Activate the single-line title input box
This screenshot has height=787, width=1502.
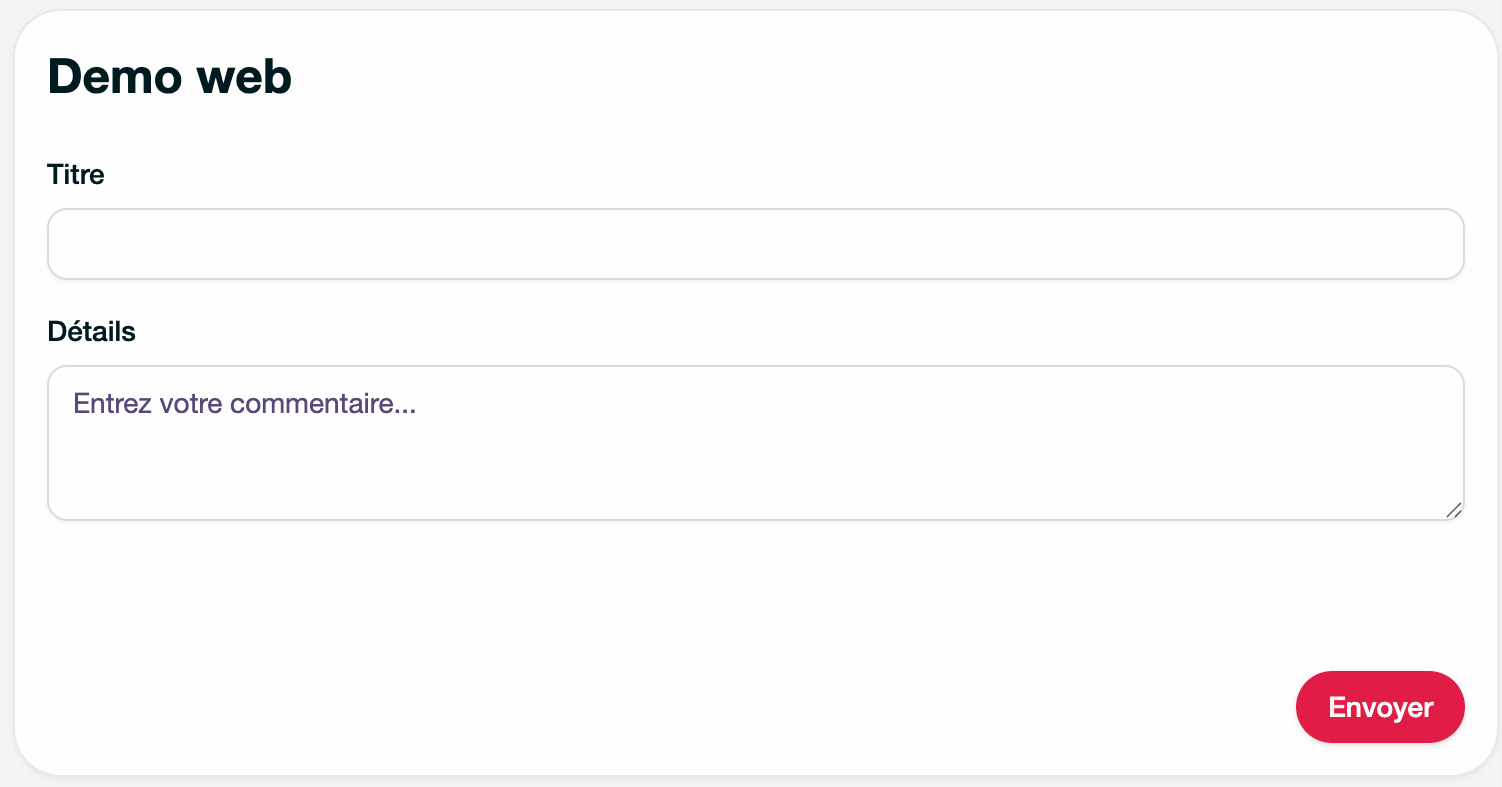756,244
